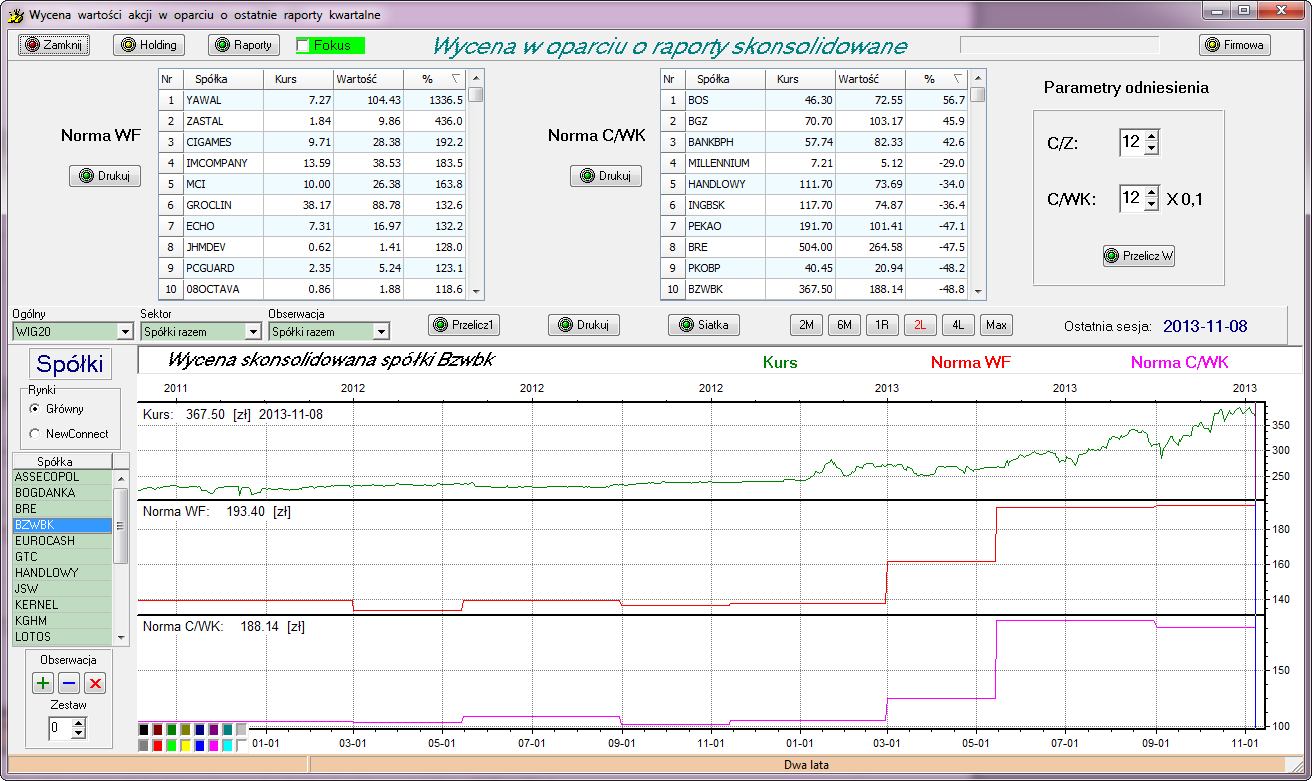
Task: Click the Kurs header in Norma WF table
Action: pyautogui.click(x=298, y=79)
